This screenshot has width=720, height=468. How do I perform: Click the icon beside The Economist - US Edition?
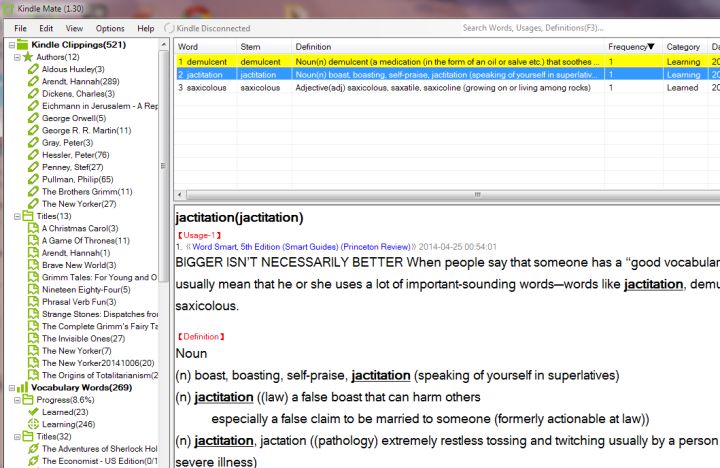point(33,461)
